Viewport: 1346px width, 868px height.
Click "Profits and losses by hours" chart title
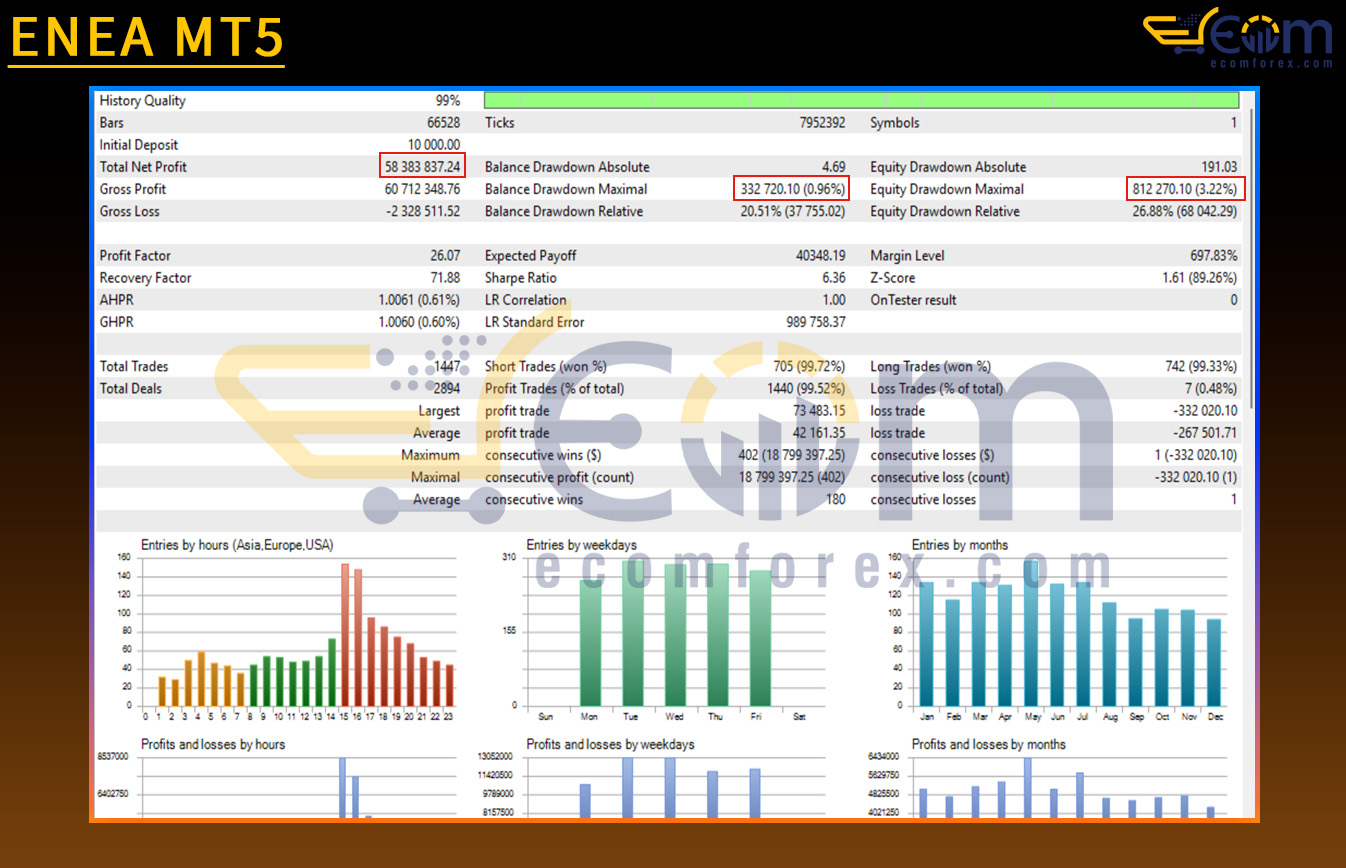(213, 744)
